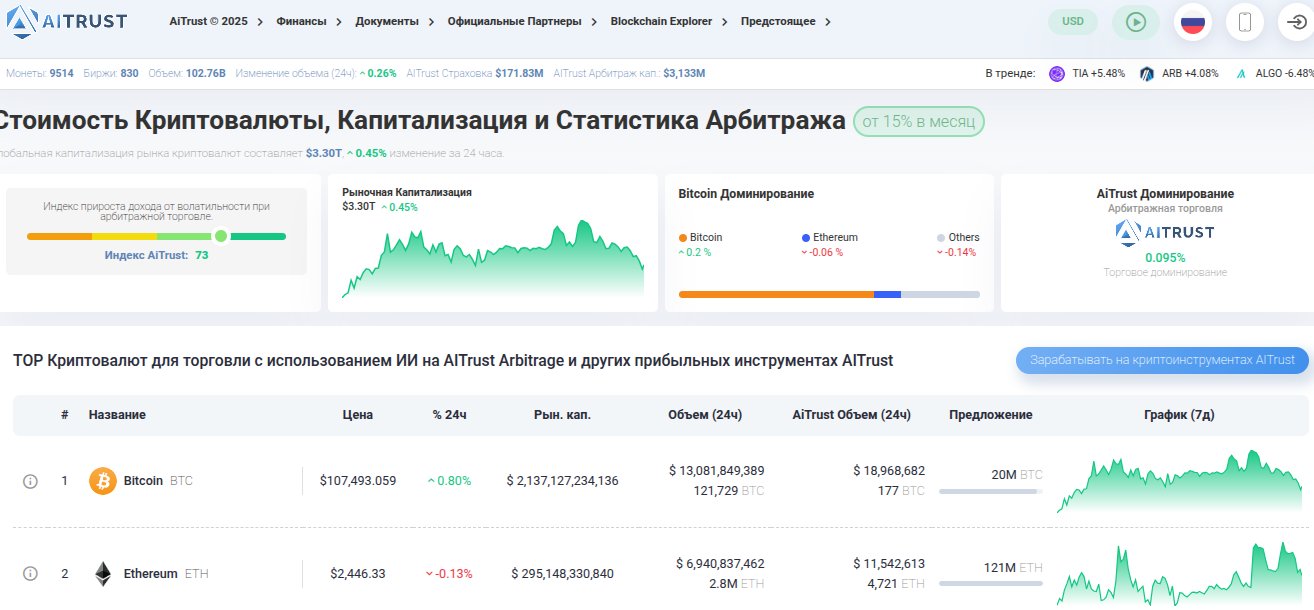Sort by AiTrust Объем (24ч) header
Viewport: 1314px width, 610px height.
pos(851,415)
